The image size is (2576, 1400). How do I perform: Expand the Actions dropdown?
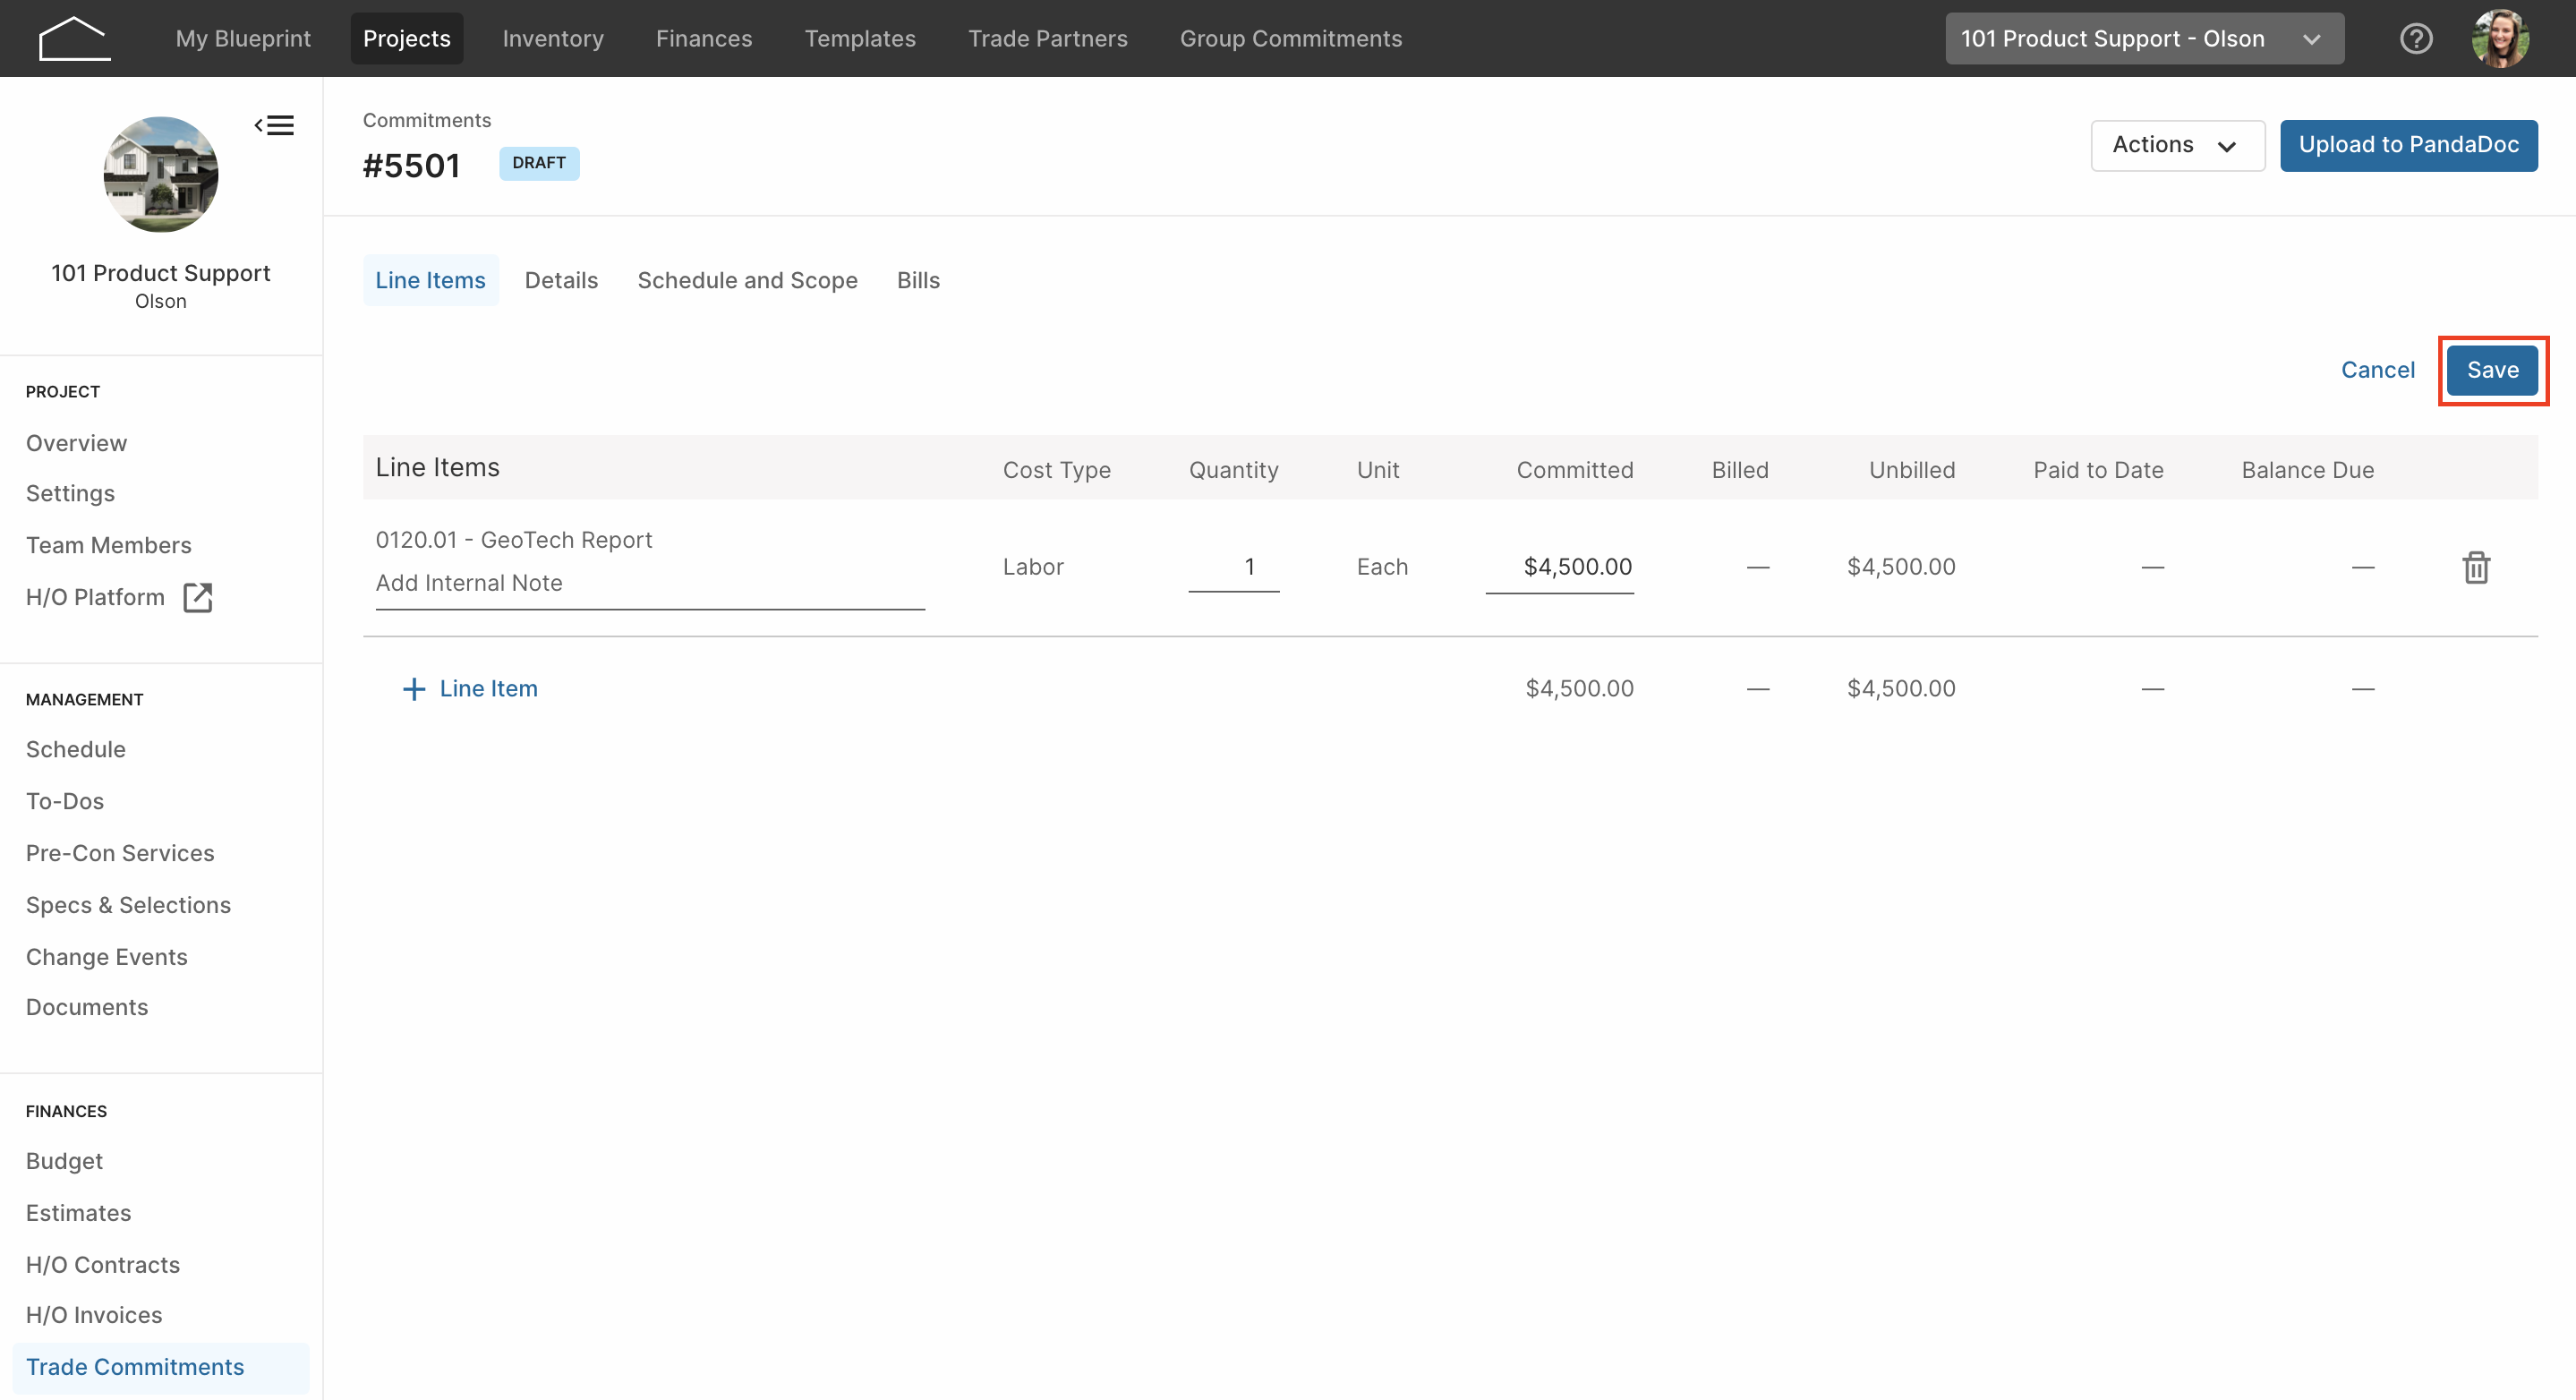(2177, 145)
